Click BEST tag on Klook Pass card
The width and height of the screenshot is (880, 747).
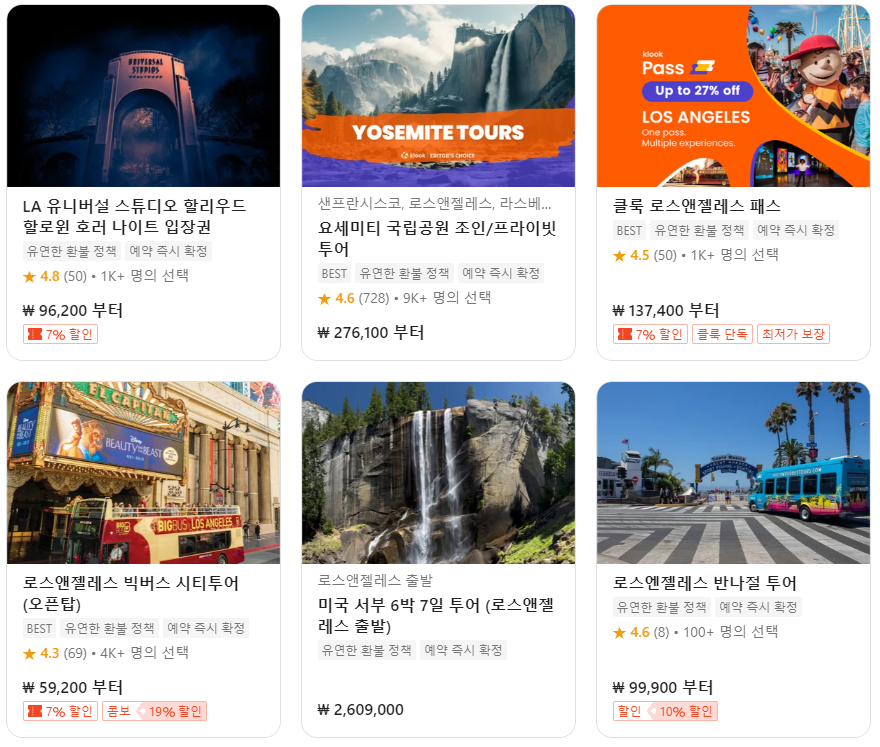tap(629, 230)
